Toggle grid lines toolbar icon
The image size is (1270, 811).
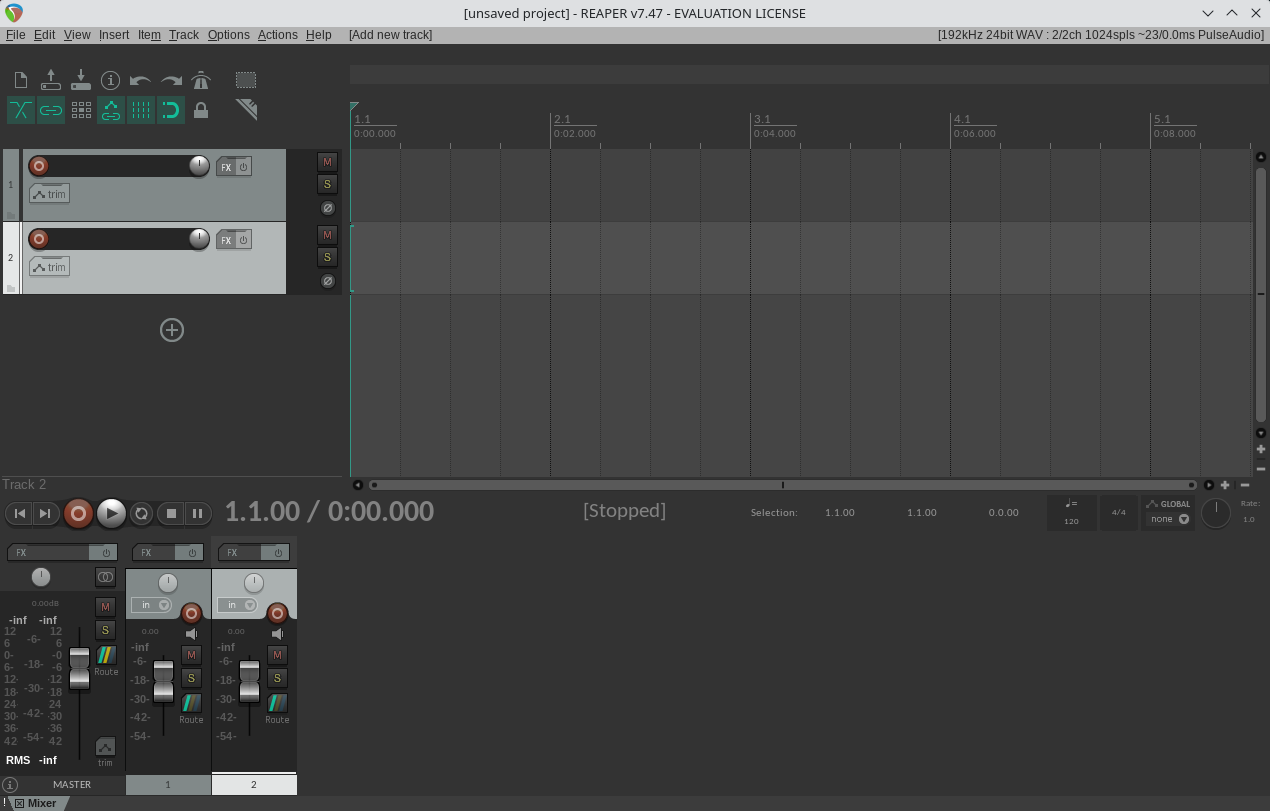pos(141,110)
